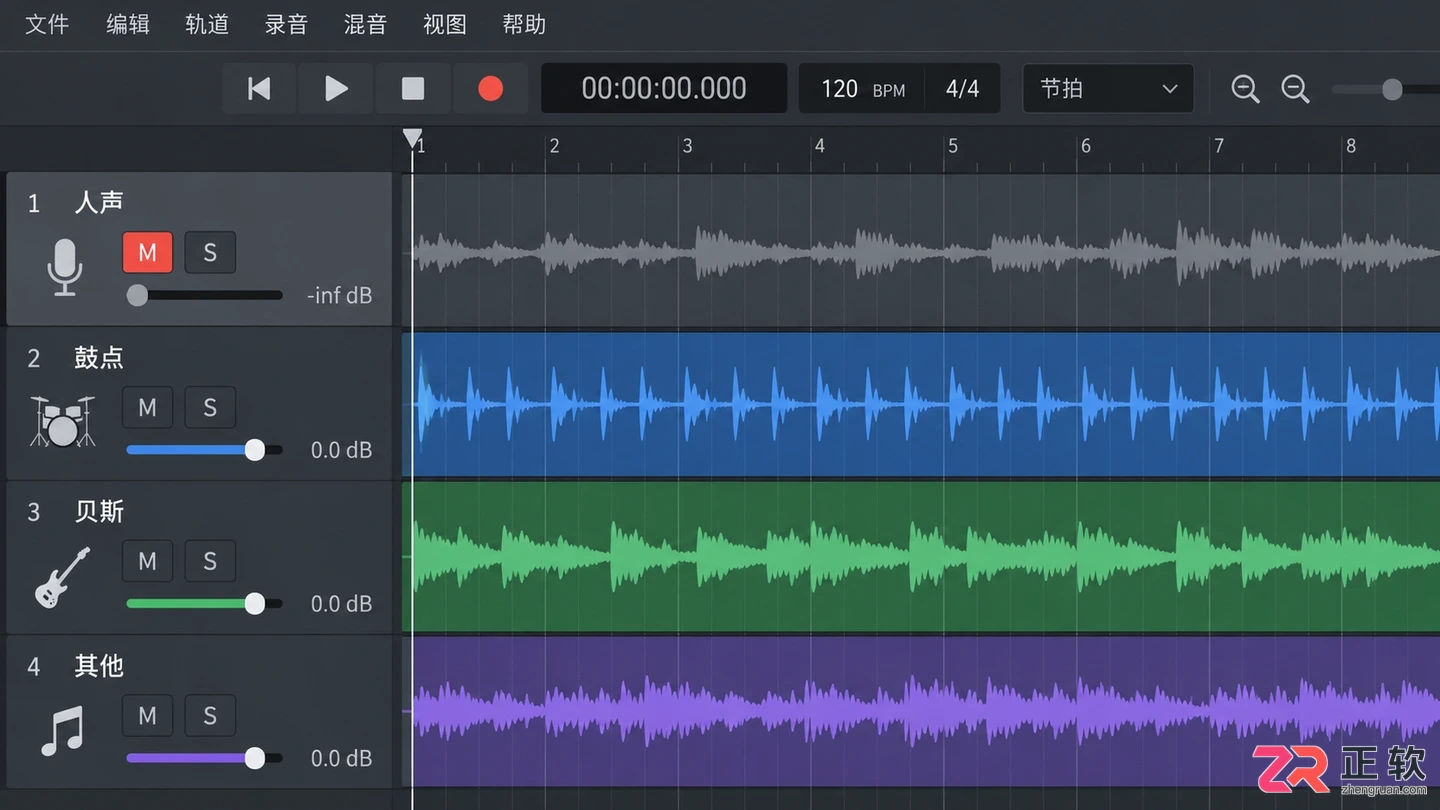The width and height of the screenshot is (1440, 810).
Task: Open the 混音 menu
Action: coord(365,24)
